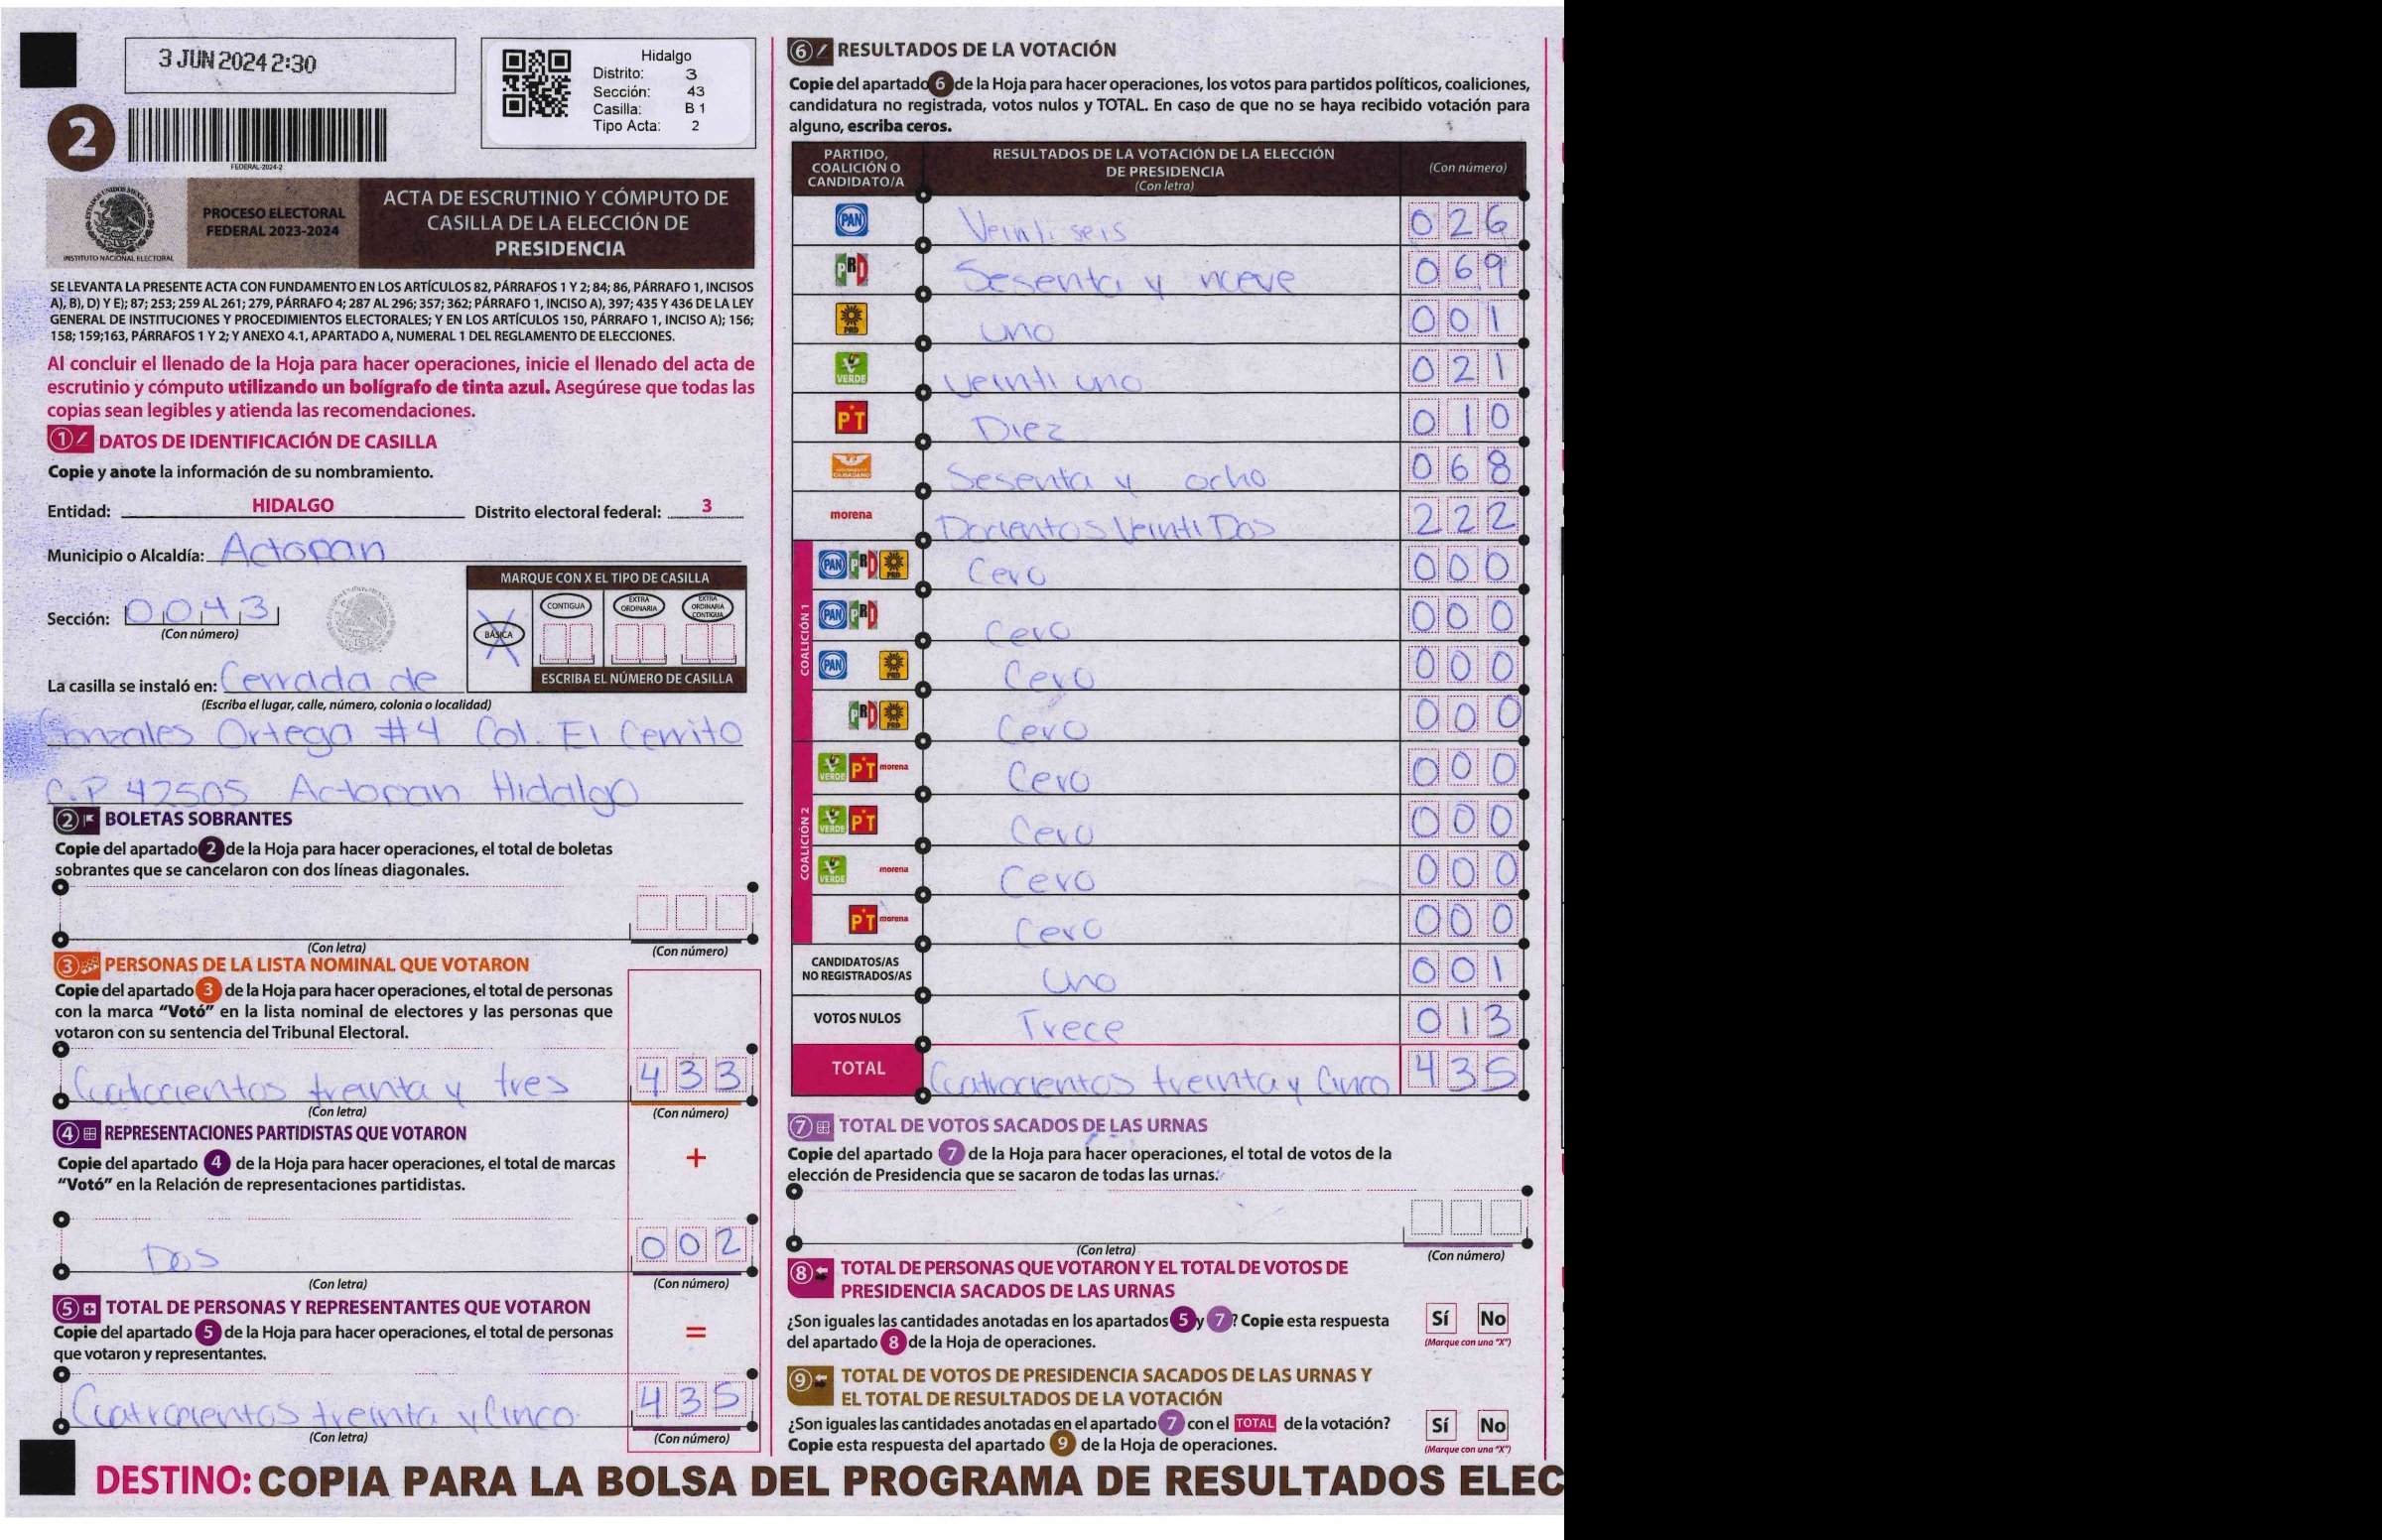
Task: Click section 3 orange number icon
Action: click(x=77, y=965)
